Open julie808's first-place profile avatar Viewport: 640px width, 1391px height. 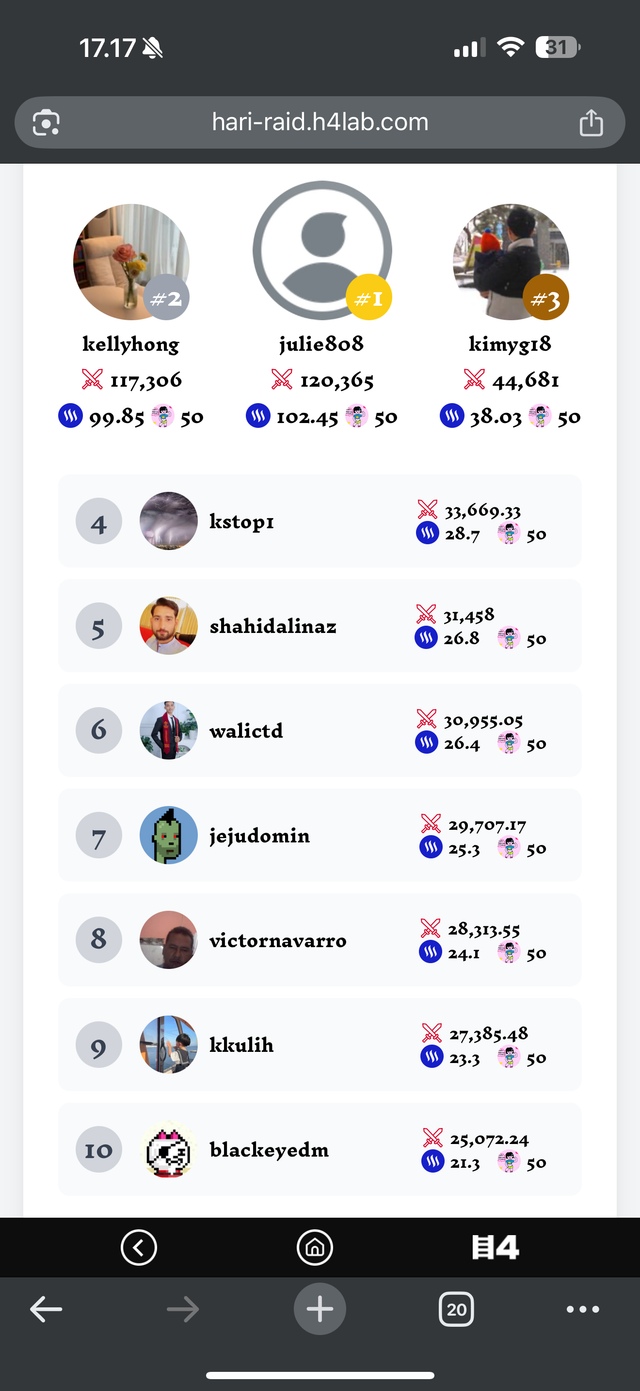(321, 250)
